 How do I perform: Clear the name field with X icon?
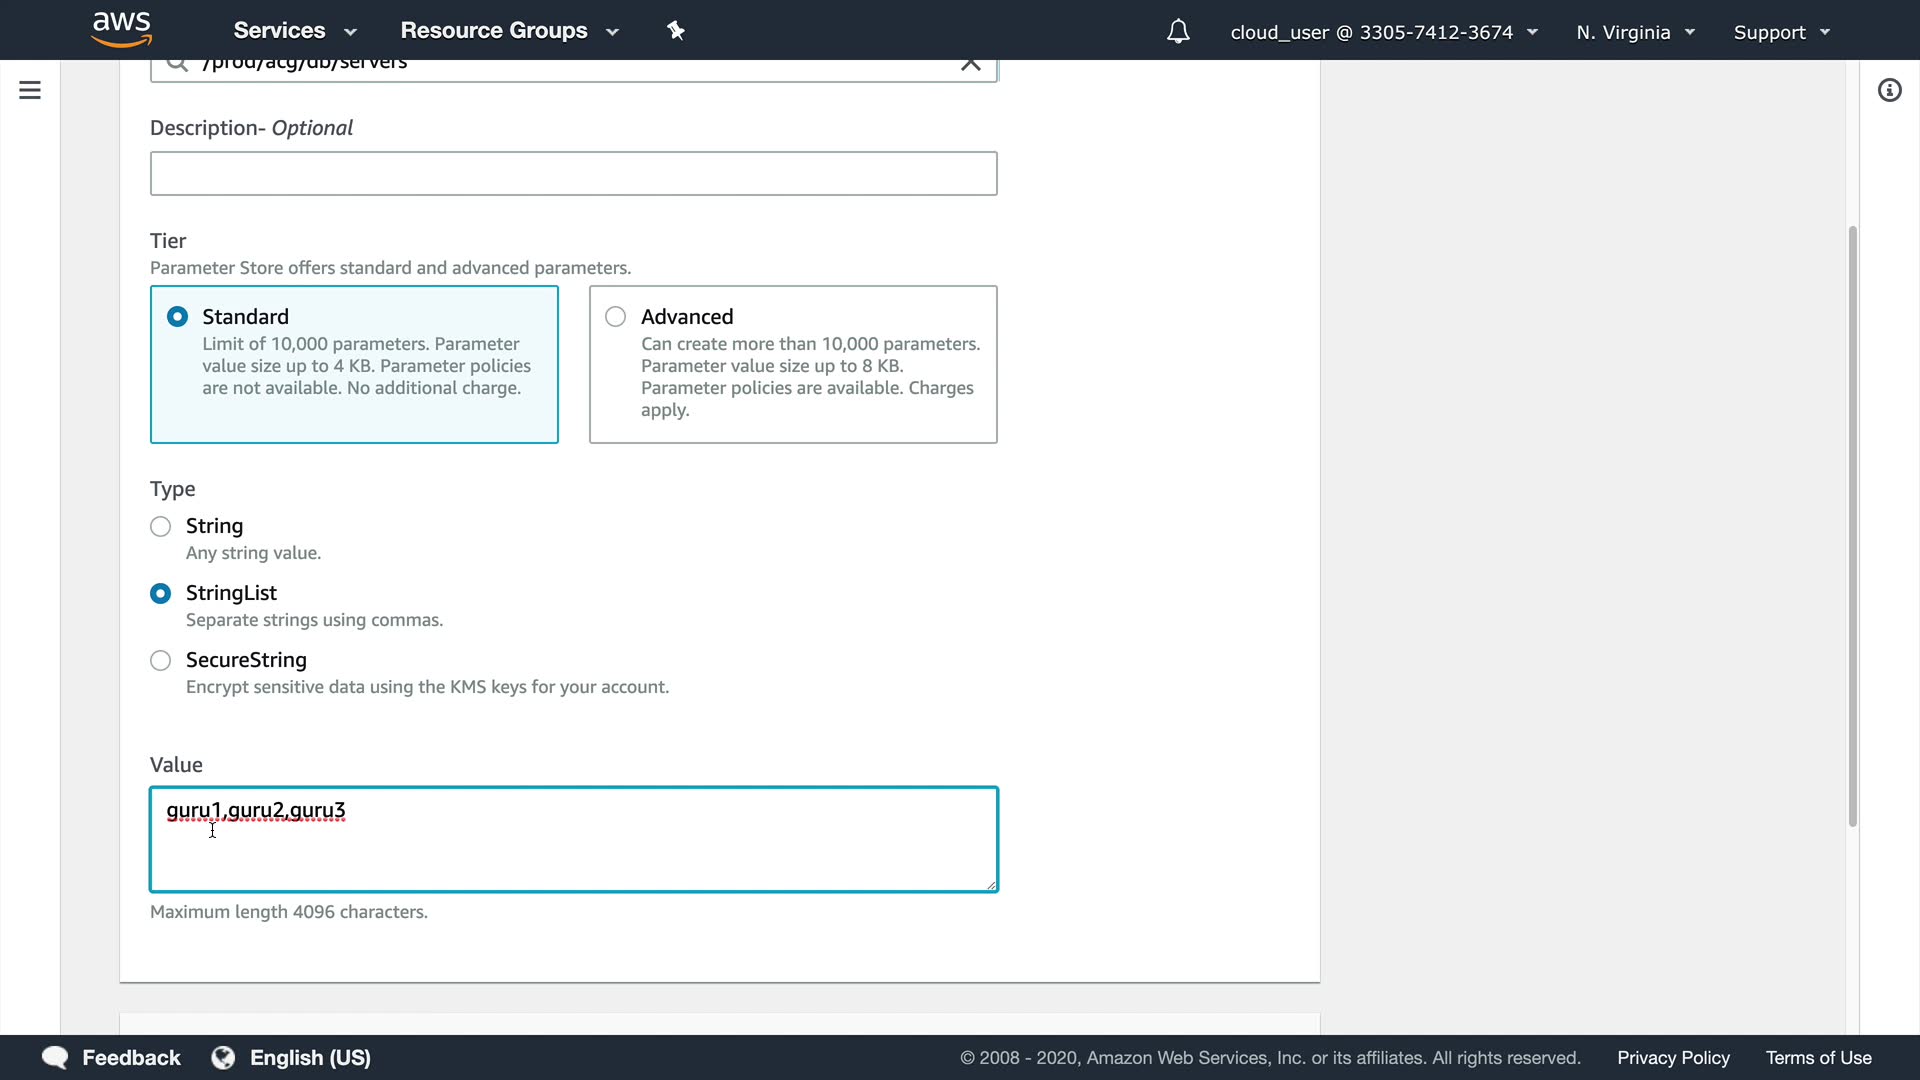point(970,64)
